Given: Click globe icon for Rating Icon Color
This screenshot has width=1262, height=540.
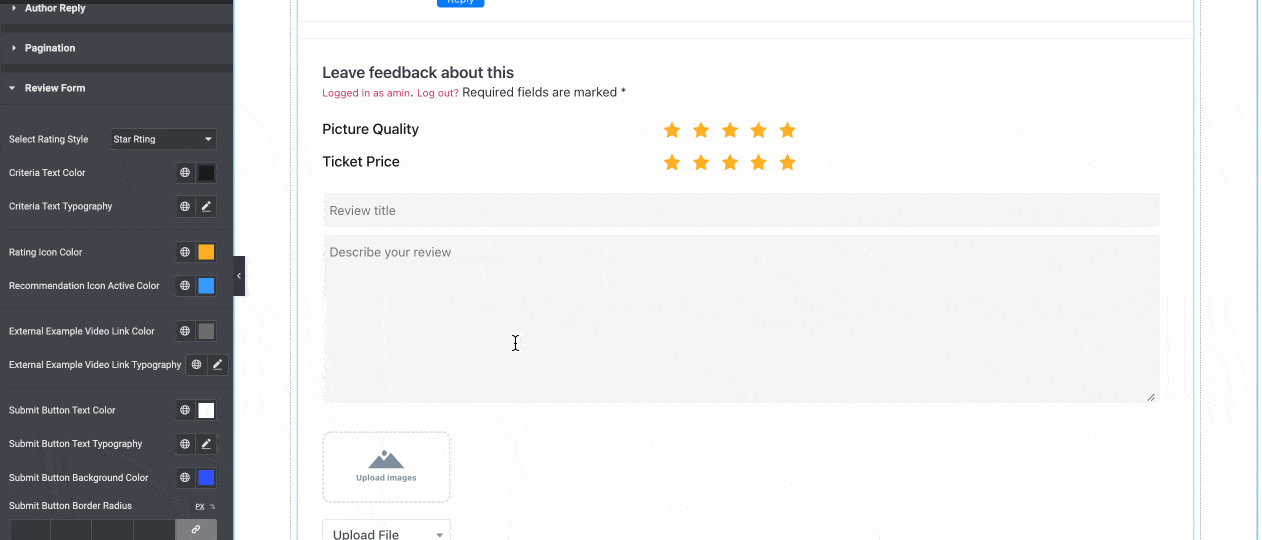Looking at the screenshot, I should coord(185,253).
